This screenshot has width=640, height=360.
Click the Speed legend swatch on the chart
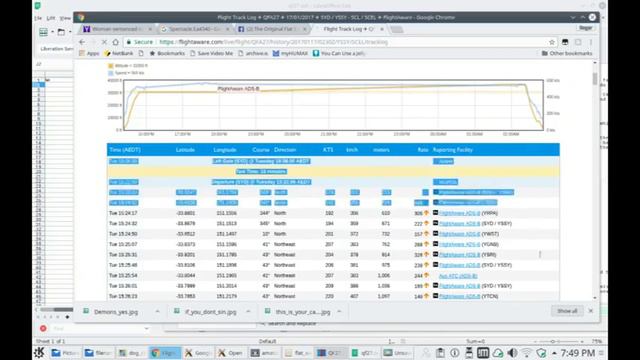click(110, 73)
